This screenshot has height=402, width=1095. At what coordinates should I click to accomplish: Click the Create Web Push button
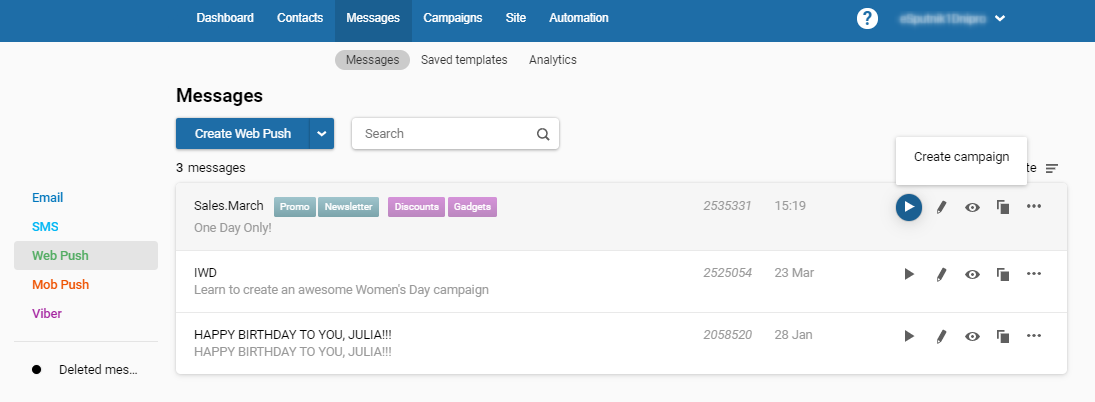pyautogui.click(x=242, y=133)
